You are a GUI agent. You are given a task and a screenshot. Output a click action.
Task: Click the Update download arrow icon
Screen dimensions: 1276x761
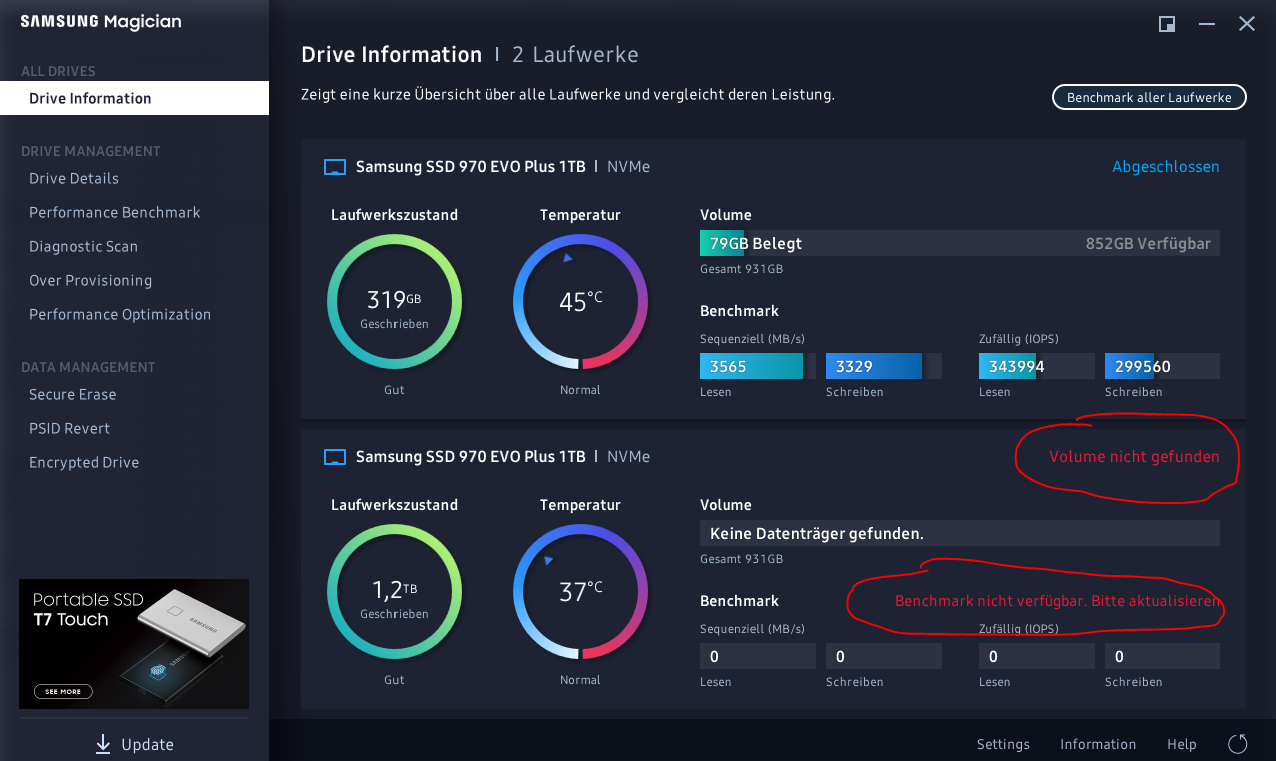102,744
